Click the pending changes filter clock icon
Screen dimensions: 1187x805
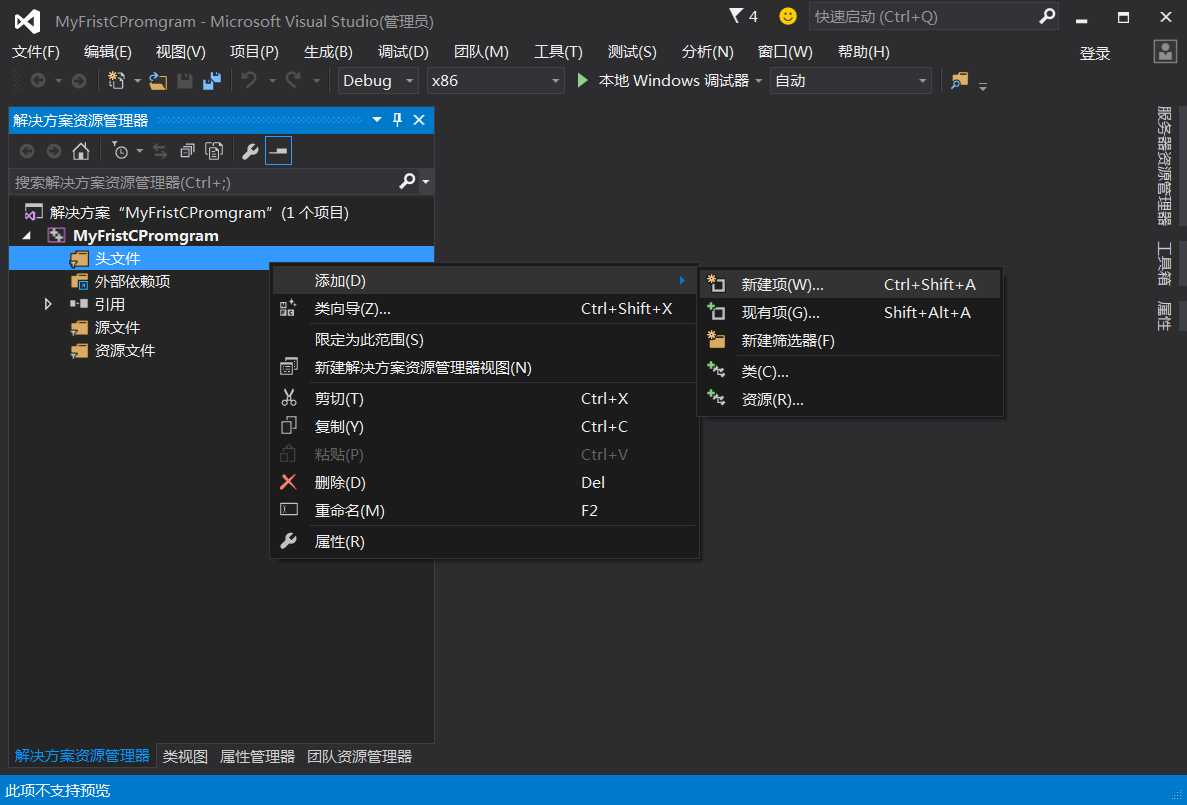(x=120, y=151)
